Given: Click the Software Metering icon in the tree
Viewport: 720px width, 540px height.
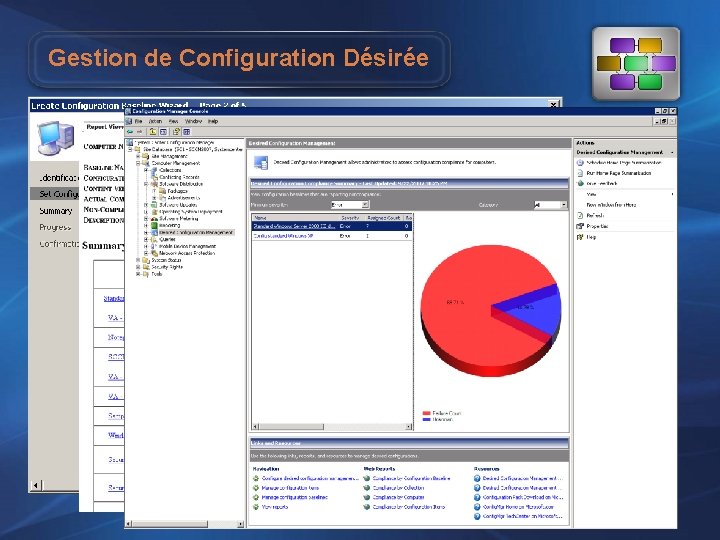Looking at the screenshot, I should [x=155, y=219].
